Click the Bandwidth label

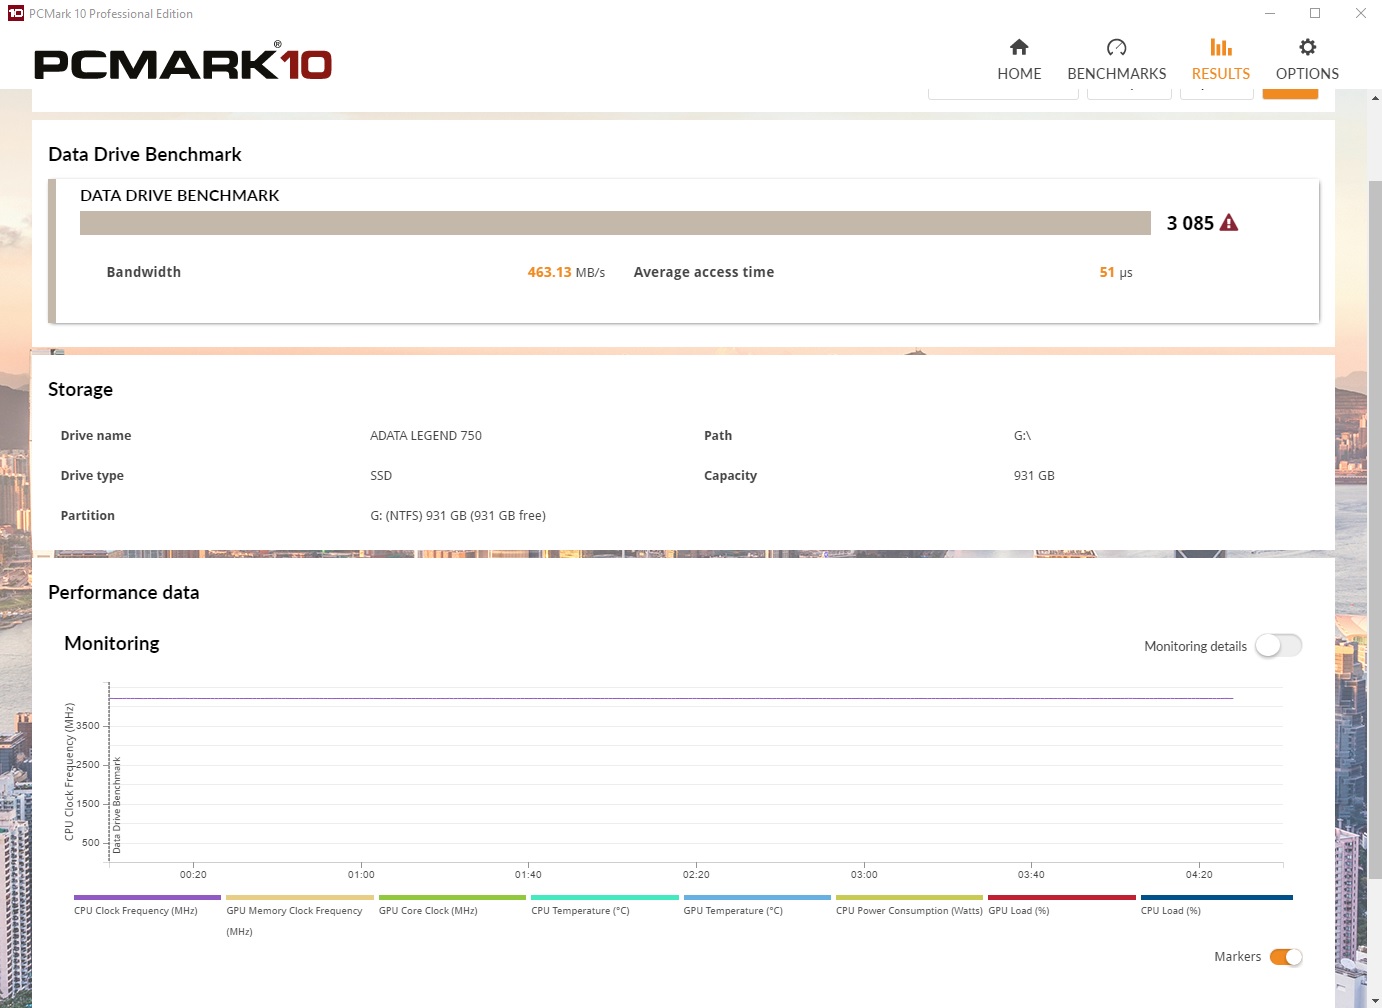[144, 272]
